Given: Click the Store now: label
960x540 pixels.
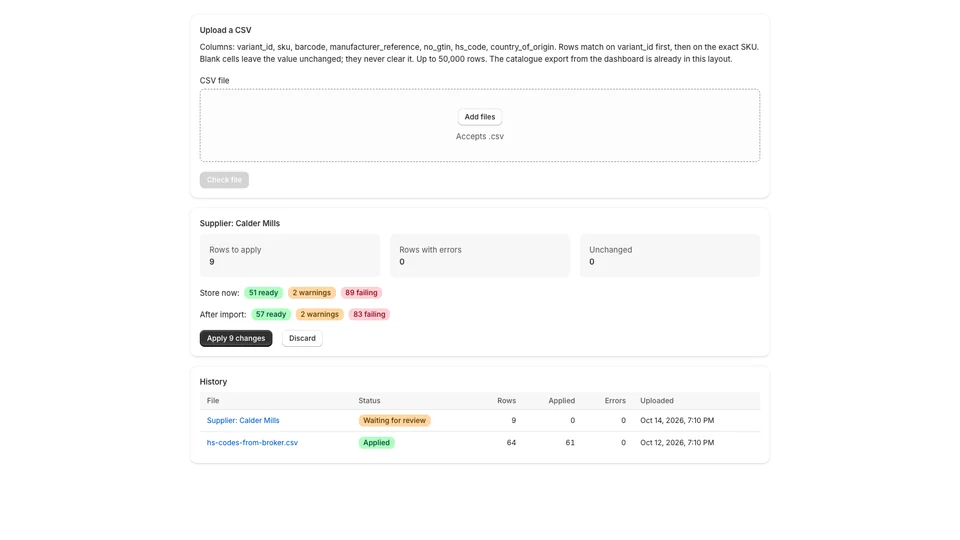Looking at the screenshot, I should pyautogui.click(x=219, y=293).
